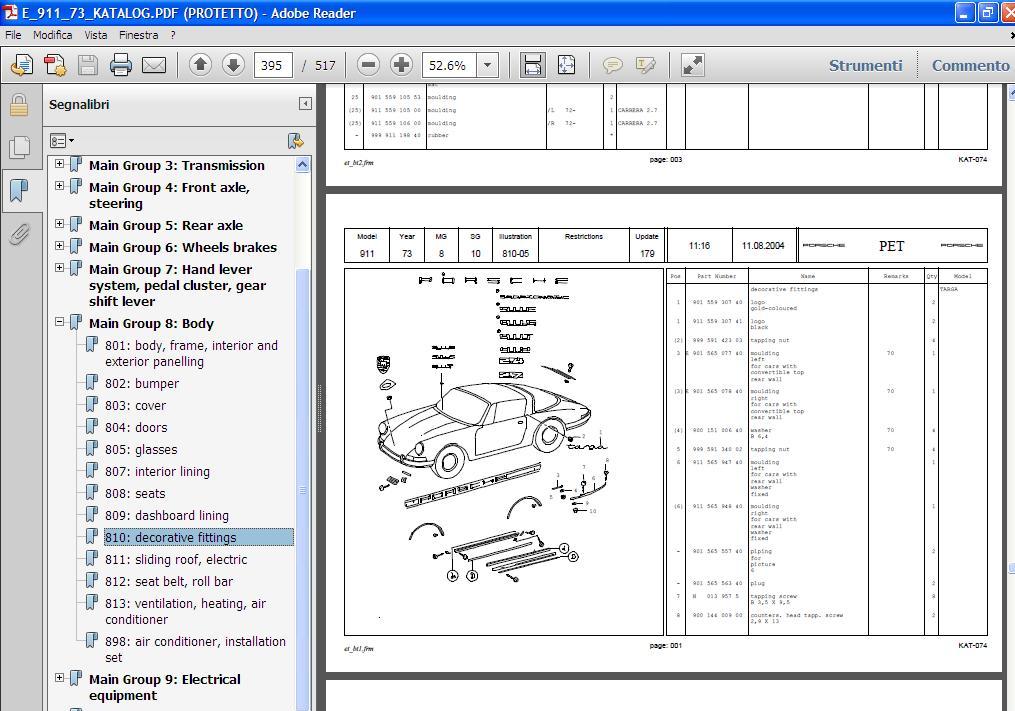Open the Adobe Reader title bar icon
1015x711 pixels.
point(11,12)
